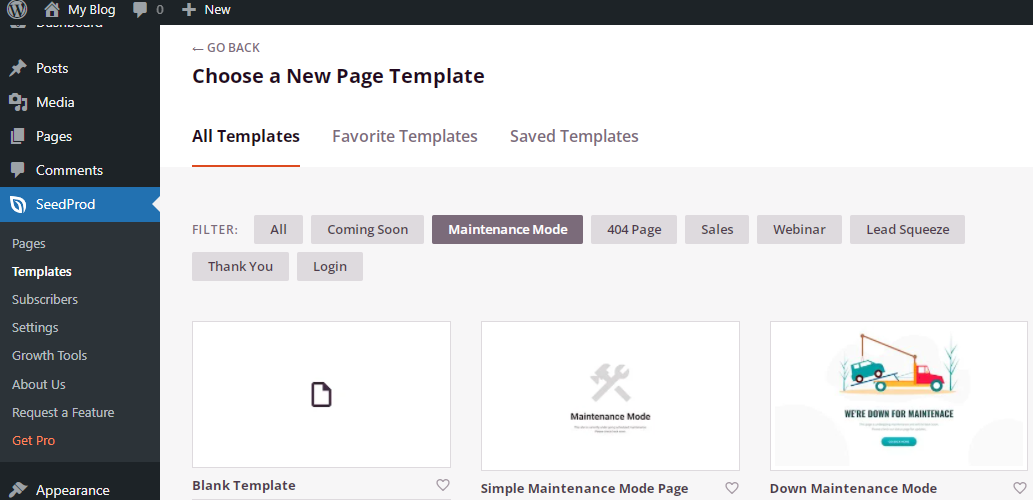The image size is (1033, 500).
Task: Click the Media icon in sidebar
Action: pyautogui.click(x=18, y=102)
